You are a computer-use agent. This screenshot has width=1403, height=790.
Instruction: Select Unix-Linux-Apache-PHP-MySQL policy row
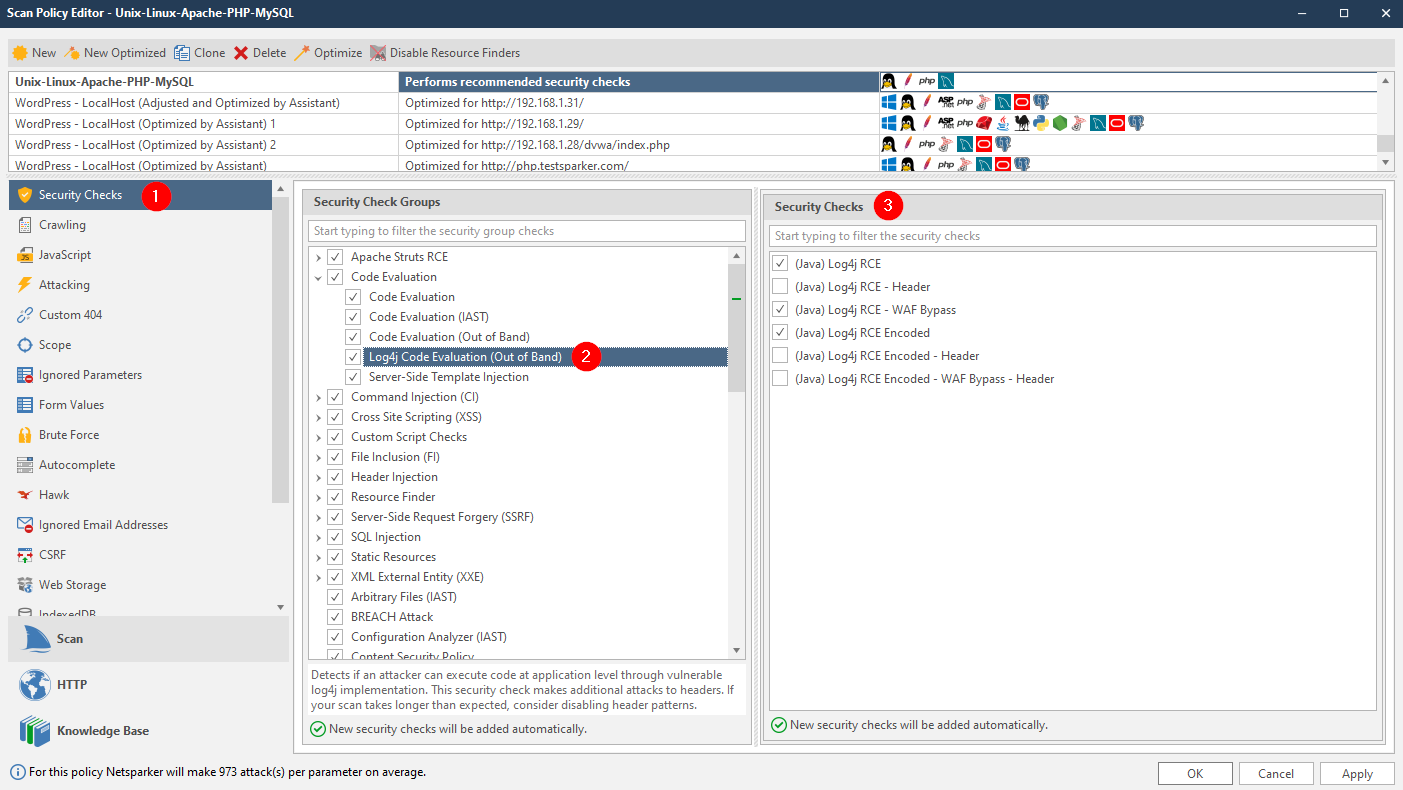(693, 81)
